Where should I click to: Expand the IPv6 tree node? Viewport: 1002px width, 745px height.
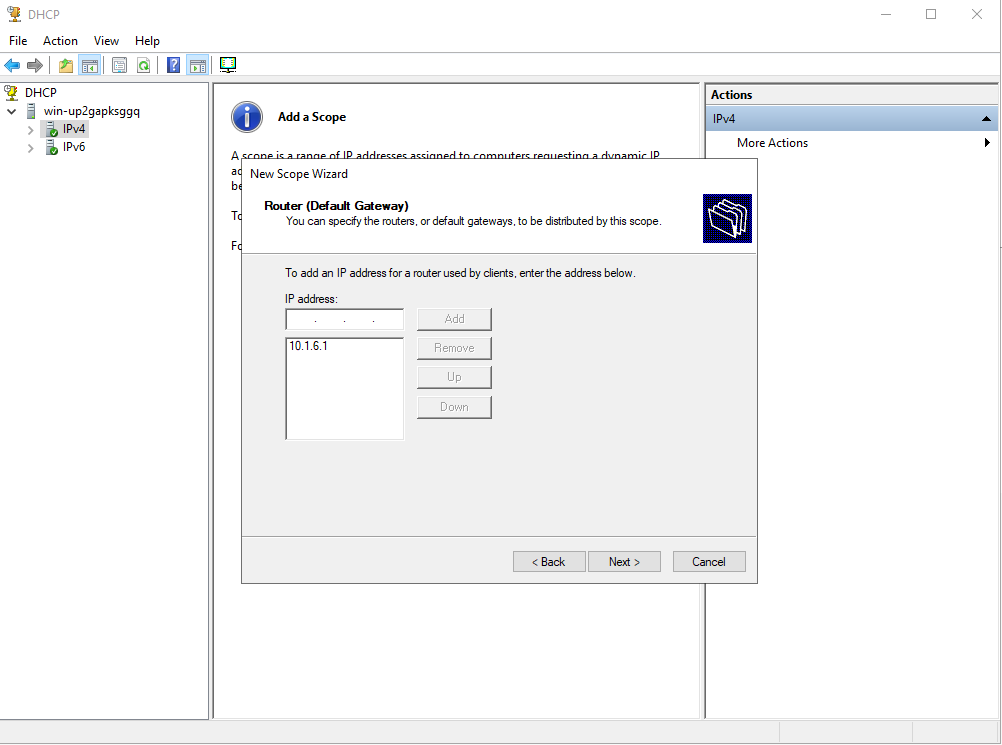[x=30, y=148]
